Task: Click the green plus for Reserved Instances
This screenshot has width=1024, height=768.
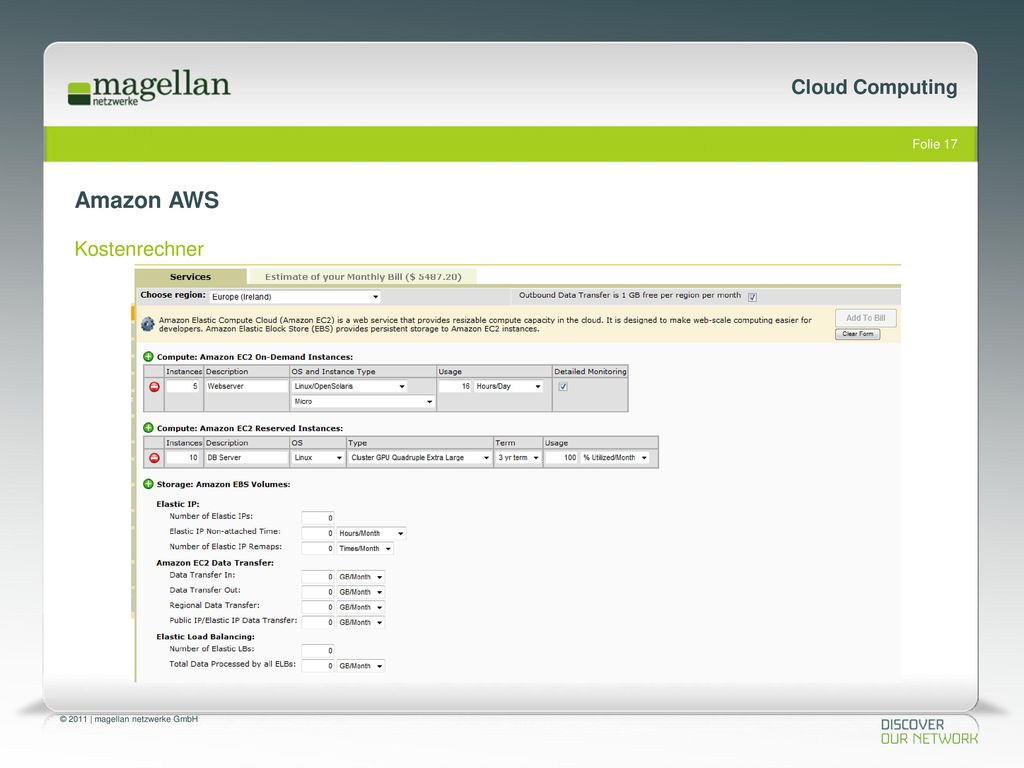Action: tap(148, 428)
